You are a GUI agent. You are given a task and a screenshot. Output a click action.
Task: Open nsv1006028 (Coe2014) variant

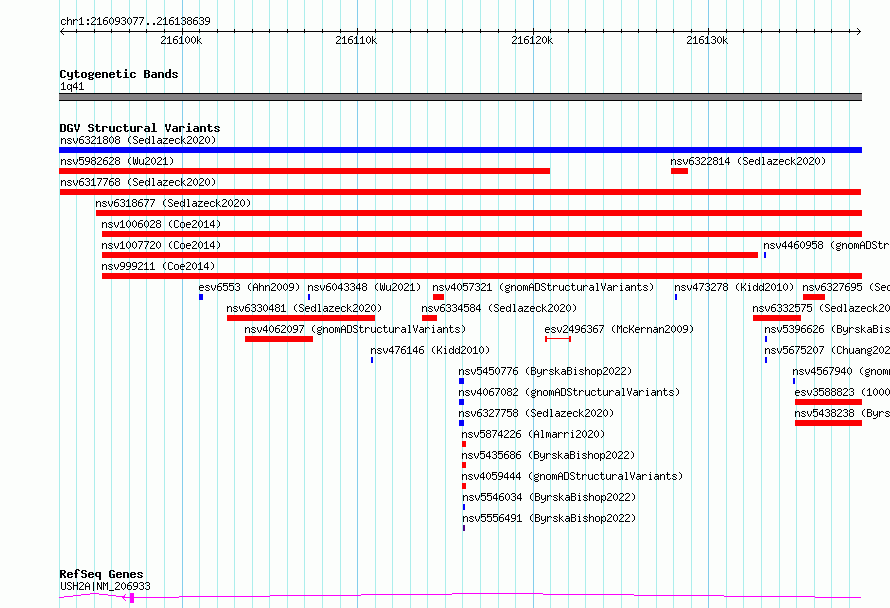coord(161,224)
